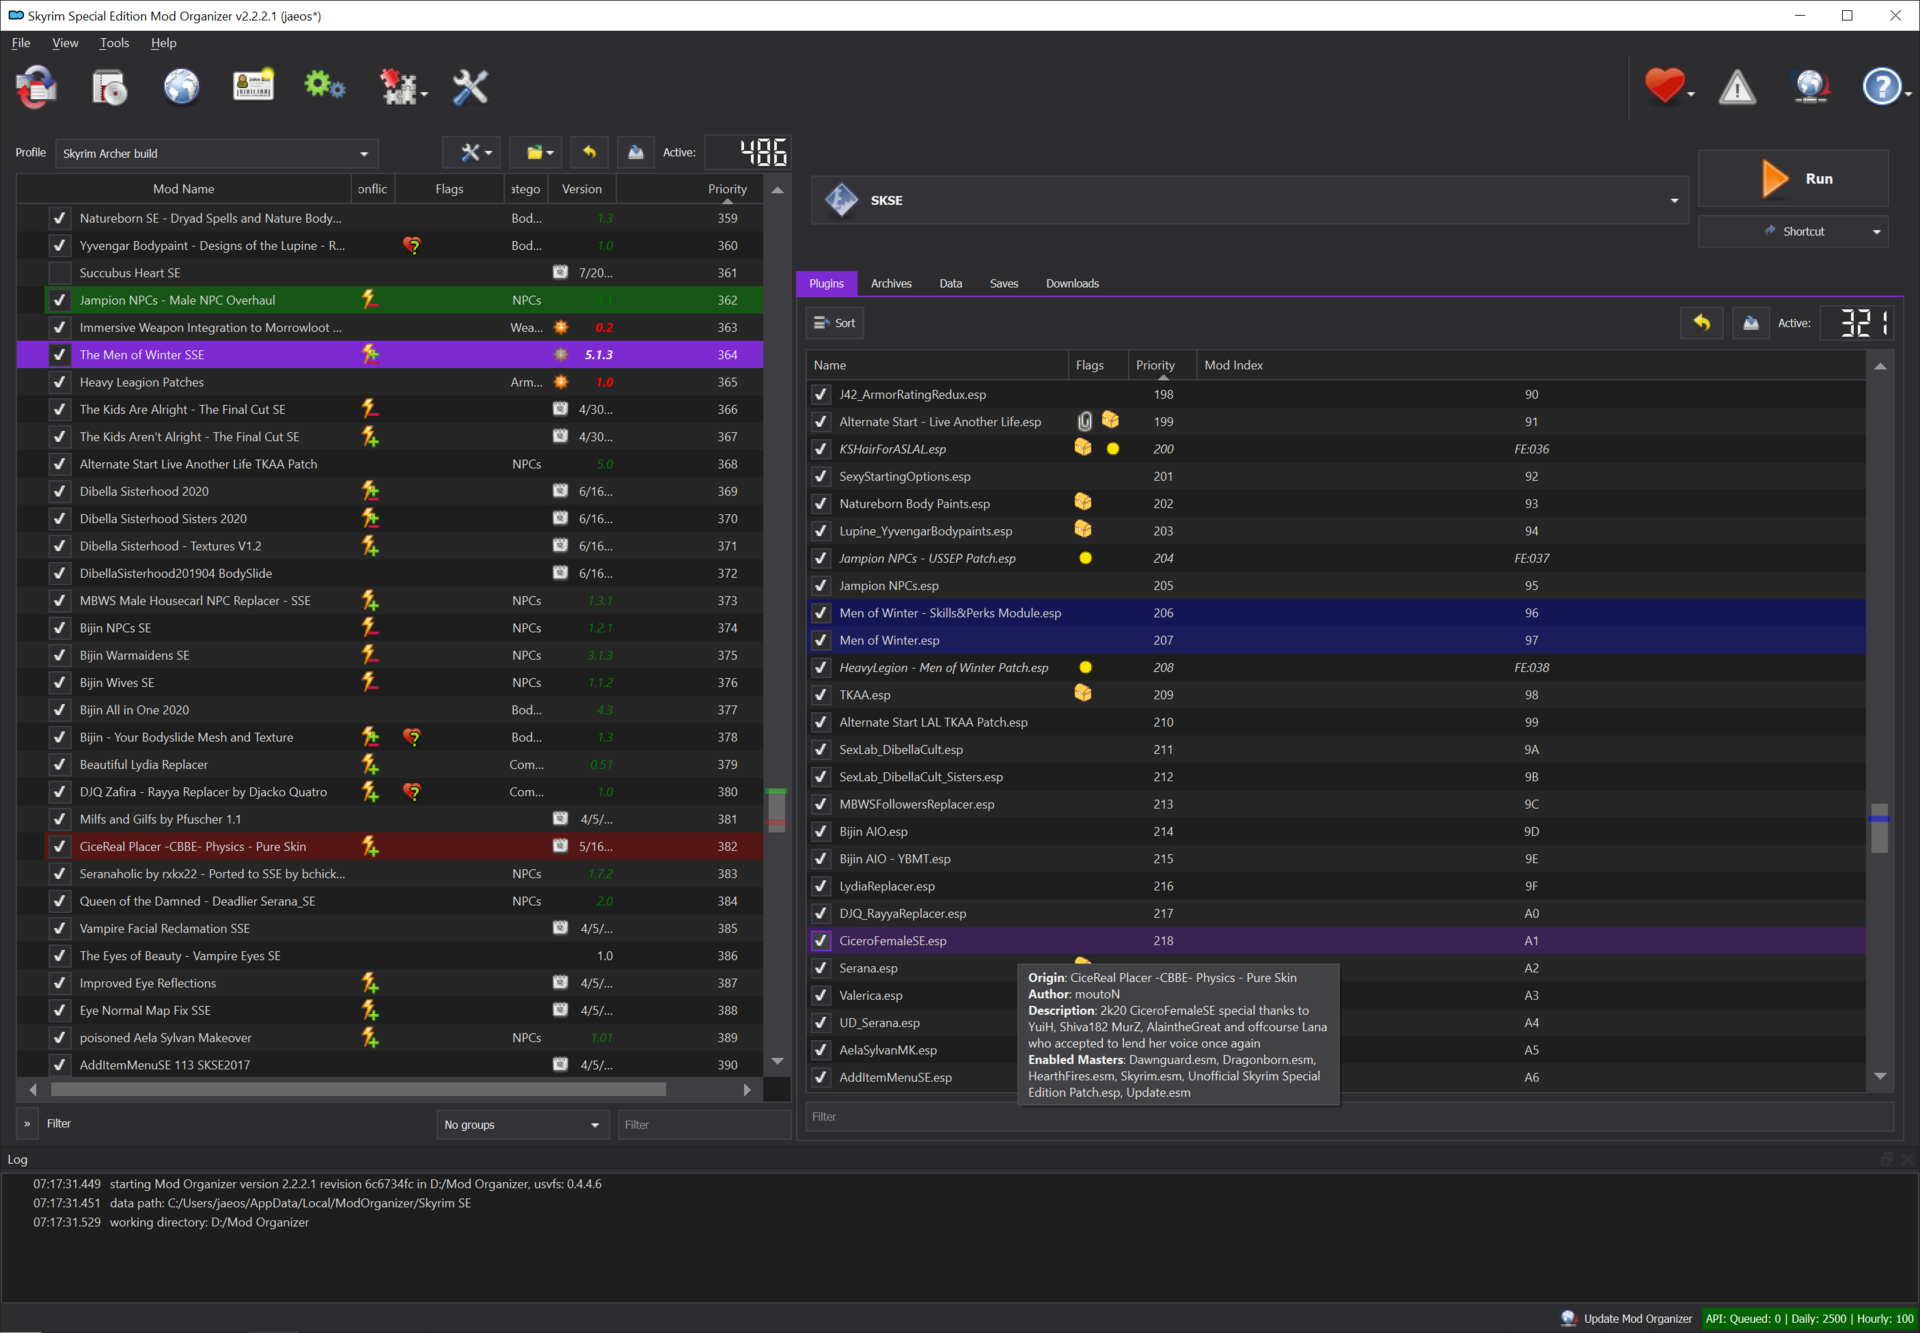Screen dimensions: 1920x1333
Task: Open the executables gears icon
Action: [x=324, y=86]
